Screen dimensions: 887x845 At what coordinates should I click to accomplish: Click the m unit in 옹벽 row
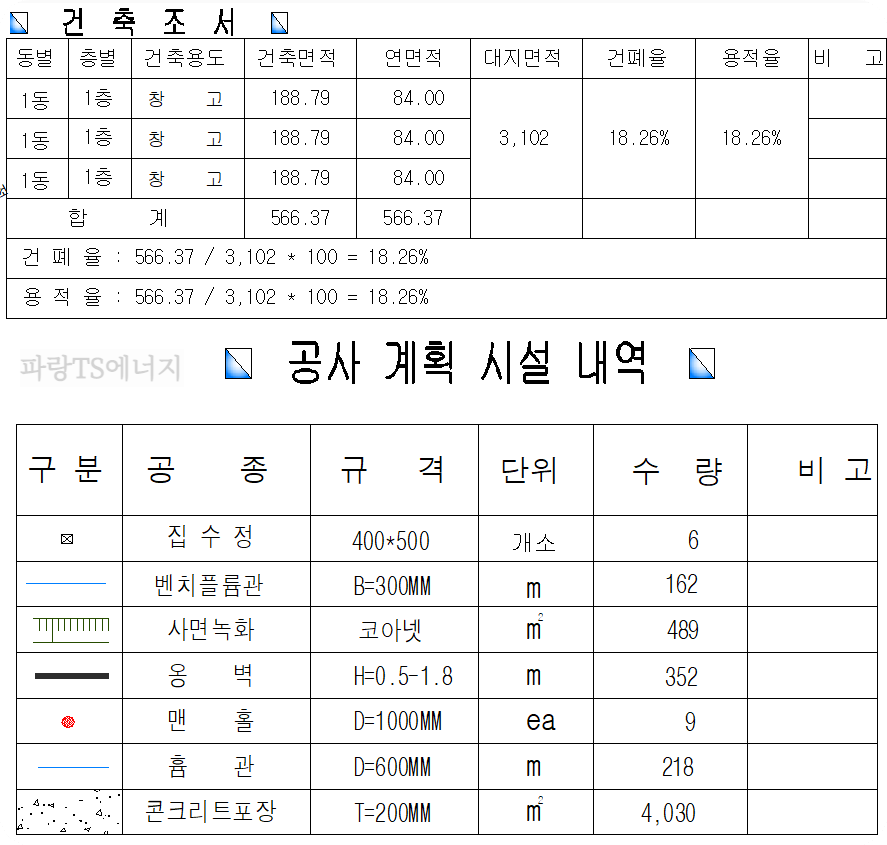click(533, 677)
